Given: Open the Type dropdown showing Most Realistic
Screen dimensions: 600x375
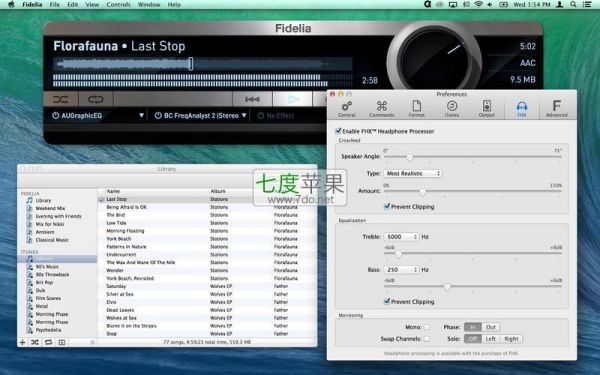Looking at the screenshot, I should [412, 173].
